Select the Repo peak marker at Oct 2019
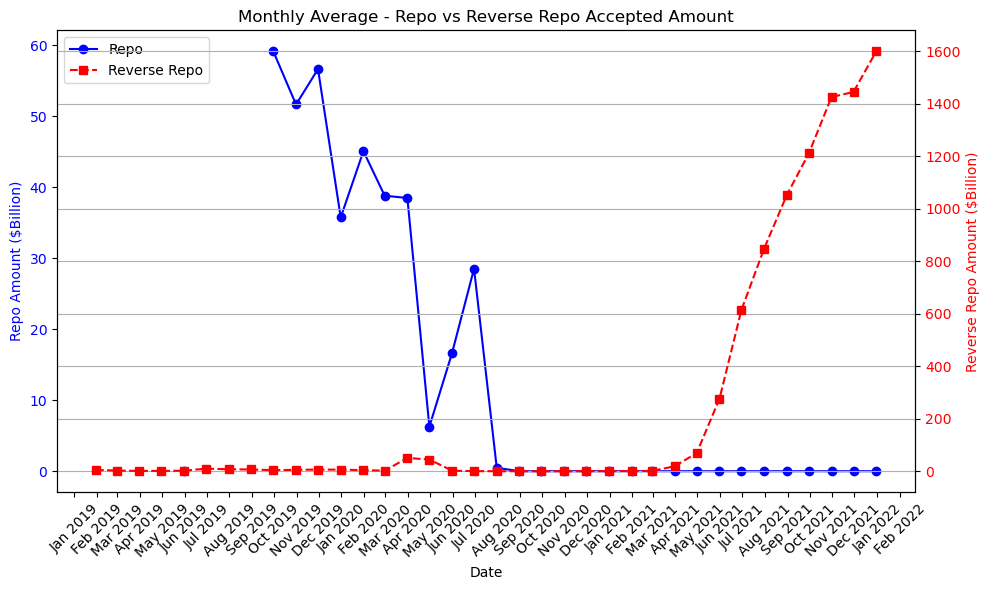Image resolution: width=989 pixels, height=590 pixels. click(272, 49)
